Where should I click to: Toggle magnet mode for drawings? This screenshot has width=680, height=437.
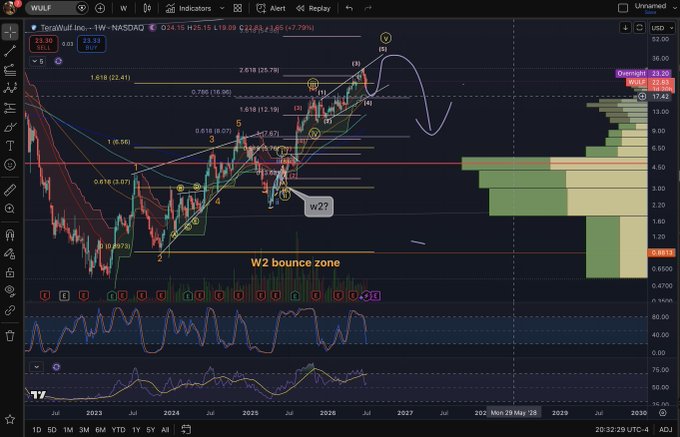(10, 235)
